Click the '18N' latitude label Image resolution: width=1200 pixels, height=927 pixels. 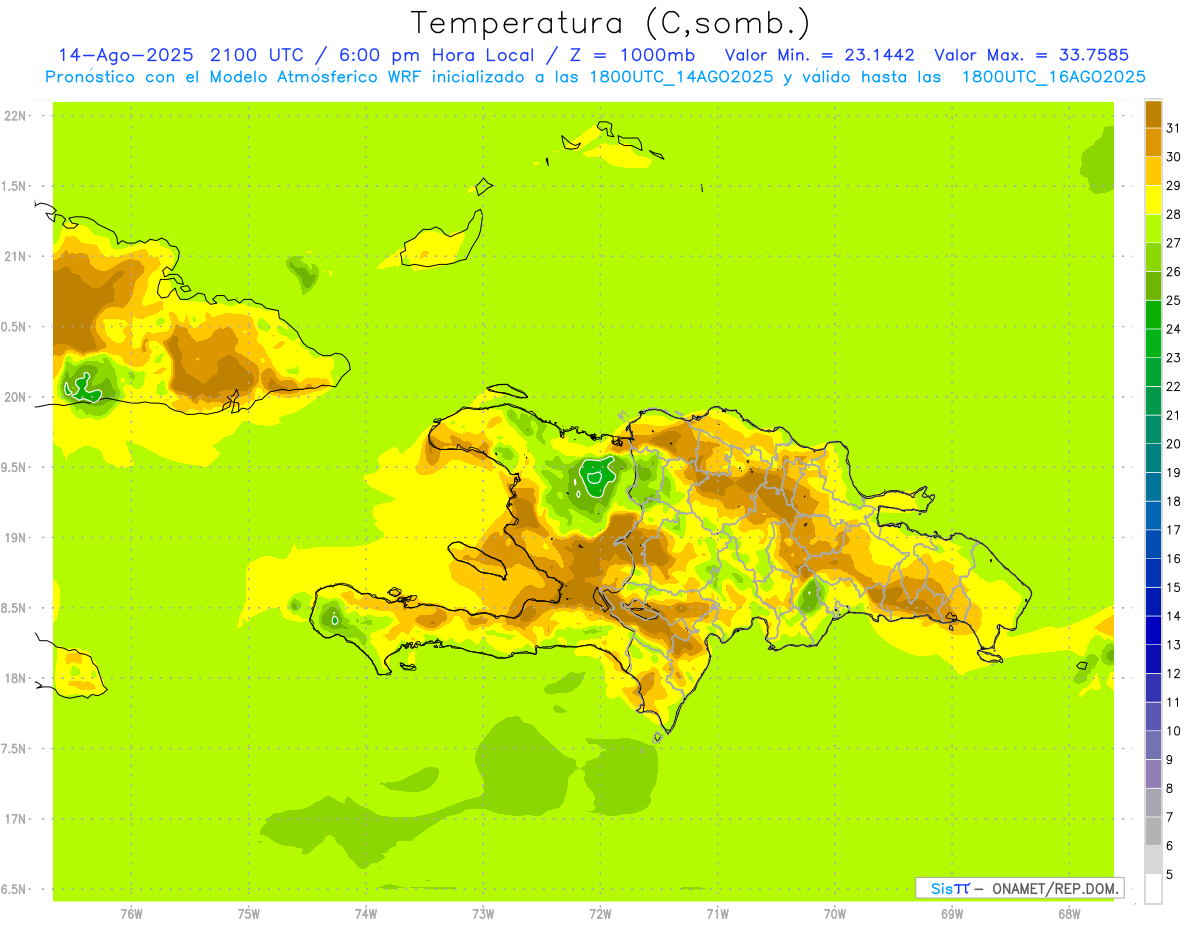17,678
